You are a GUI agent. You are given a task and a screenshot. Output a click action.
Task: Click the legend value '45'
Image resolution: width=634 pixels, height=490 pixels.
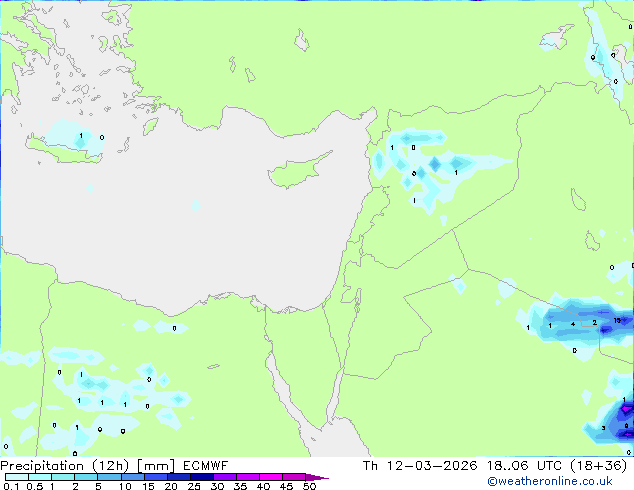[x=286, y=486]
